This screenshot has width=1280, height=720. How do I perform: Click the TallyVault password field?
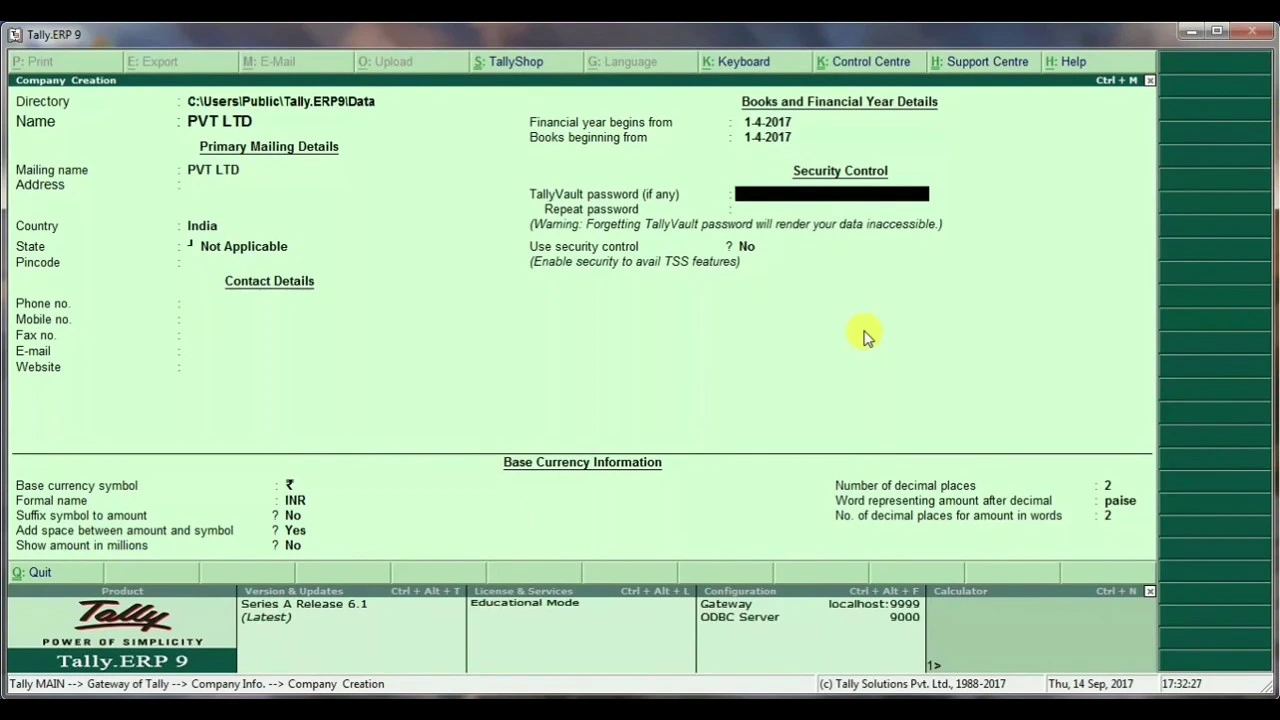pyautogui.click(x=832, y=194)
